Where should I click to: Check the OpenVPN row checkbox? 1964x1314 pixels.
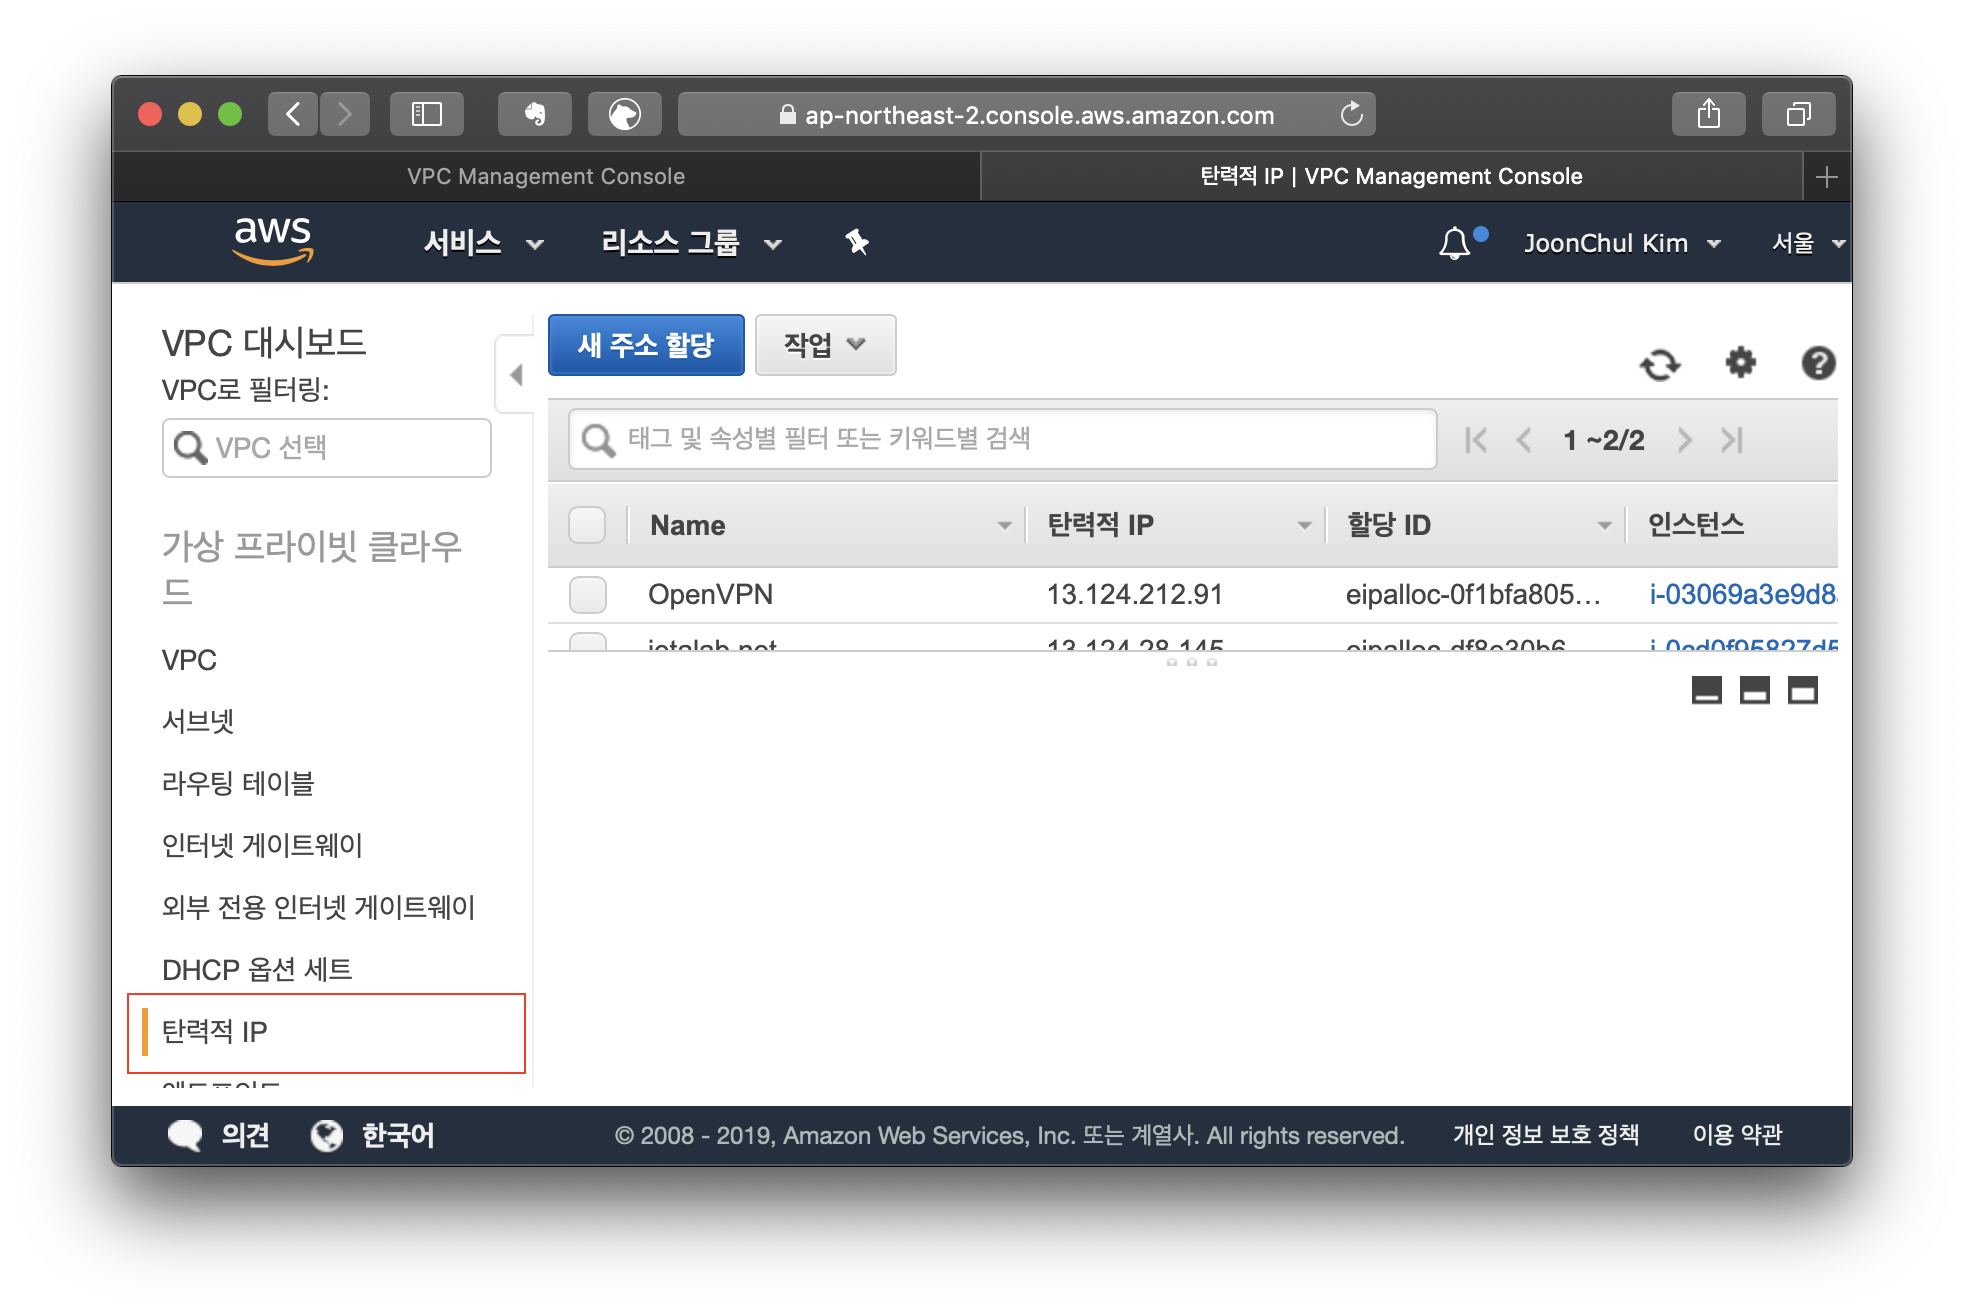point(588,594)
